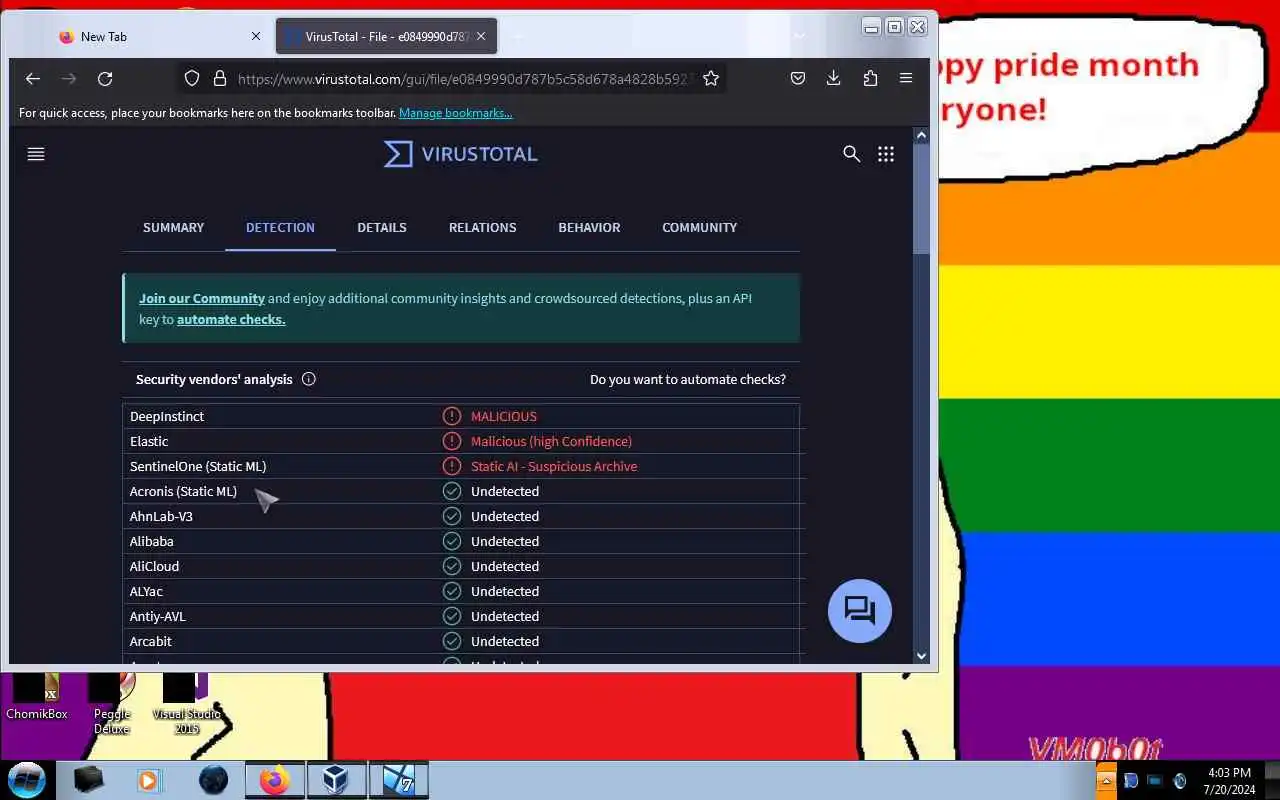Click the alert icon in the Elastic row
The height and width of the screenshot is (800, 1280).
pos(452,441)
